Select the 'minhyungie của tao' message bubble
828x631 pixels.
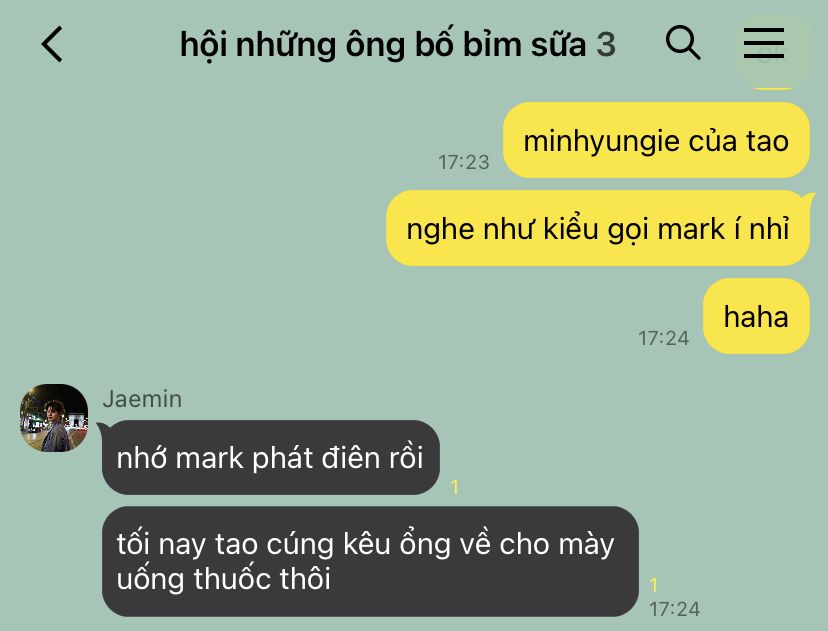coord(656,140)
